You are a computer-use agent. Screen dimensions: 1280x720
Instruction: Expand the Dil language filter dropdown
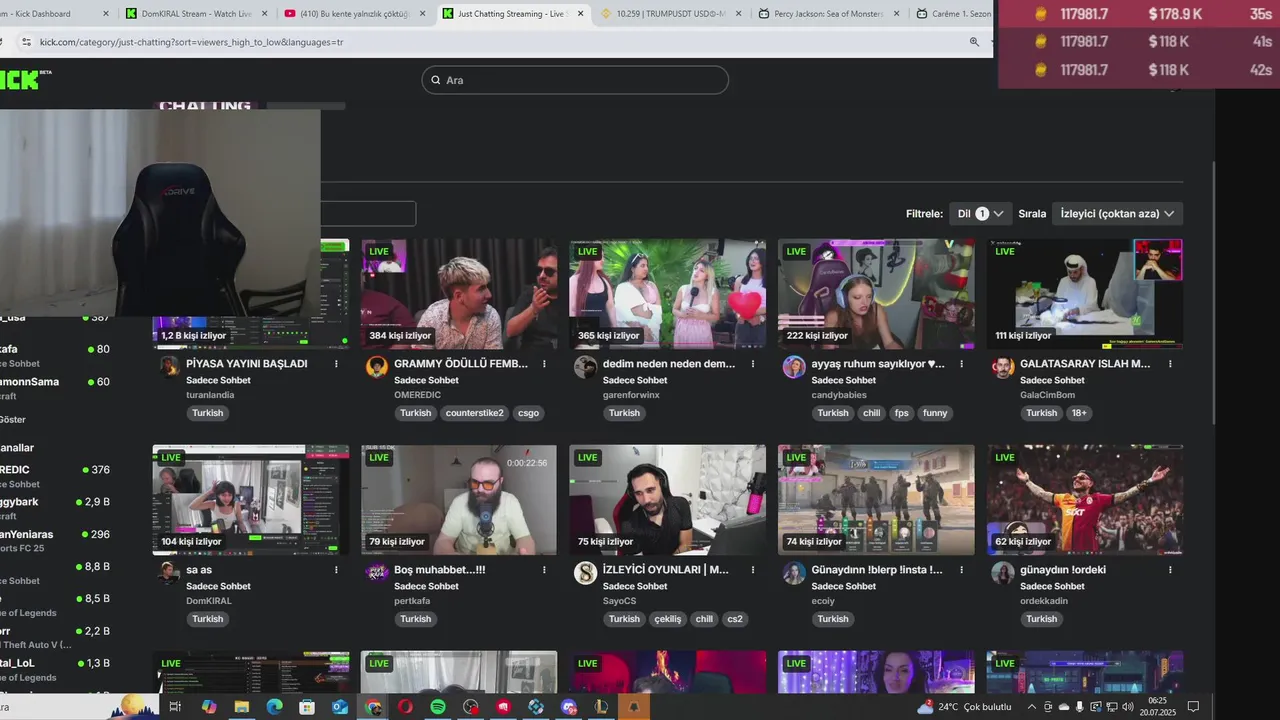point(980,213)
